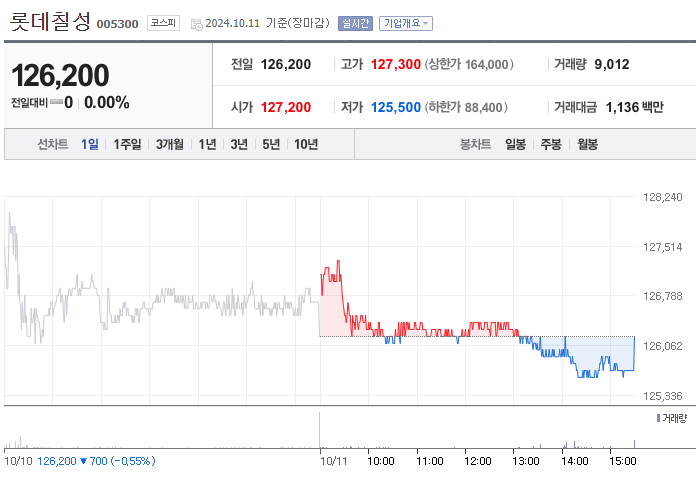Viewport: 696px width, 481px height.
Task: Click the 저가 value 125,500
Action: (x=395, y=107)
